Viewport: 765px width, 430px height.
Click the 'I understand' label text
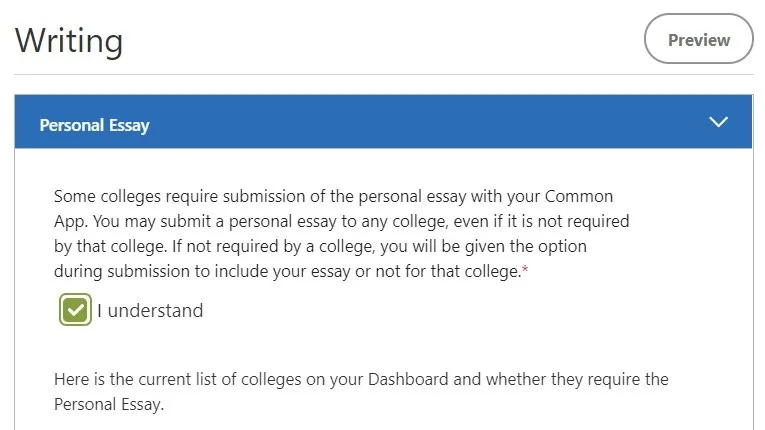(x=150, y=311)
